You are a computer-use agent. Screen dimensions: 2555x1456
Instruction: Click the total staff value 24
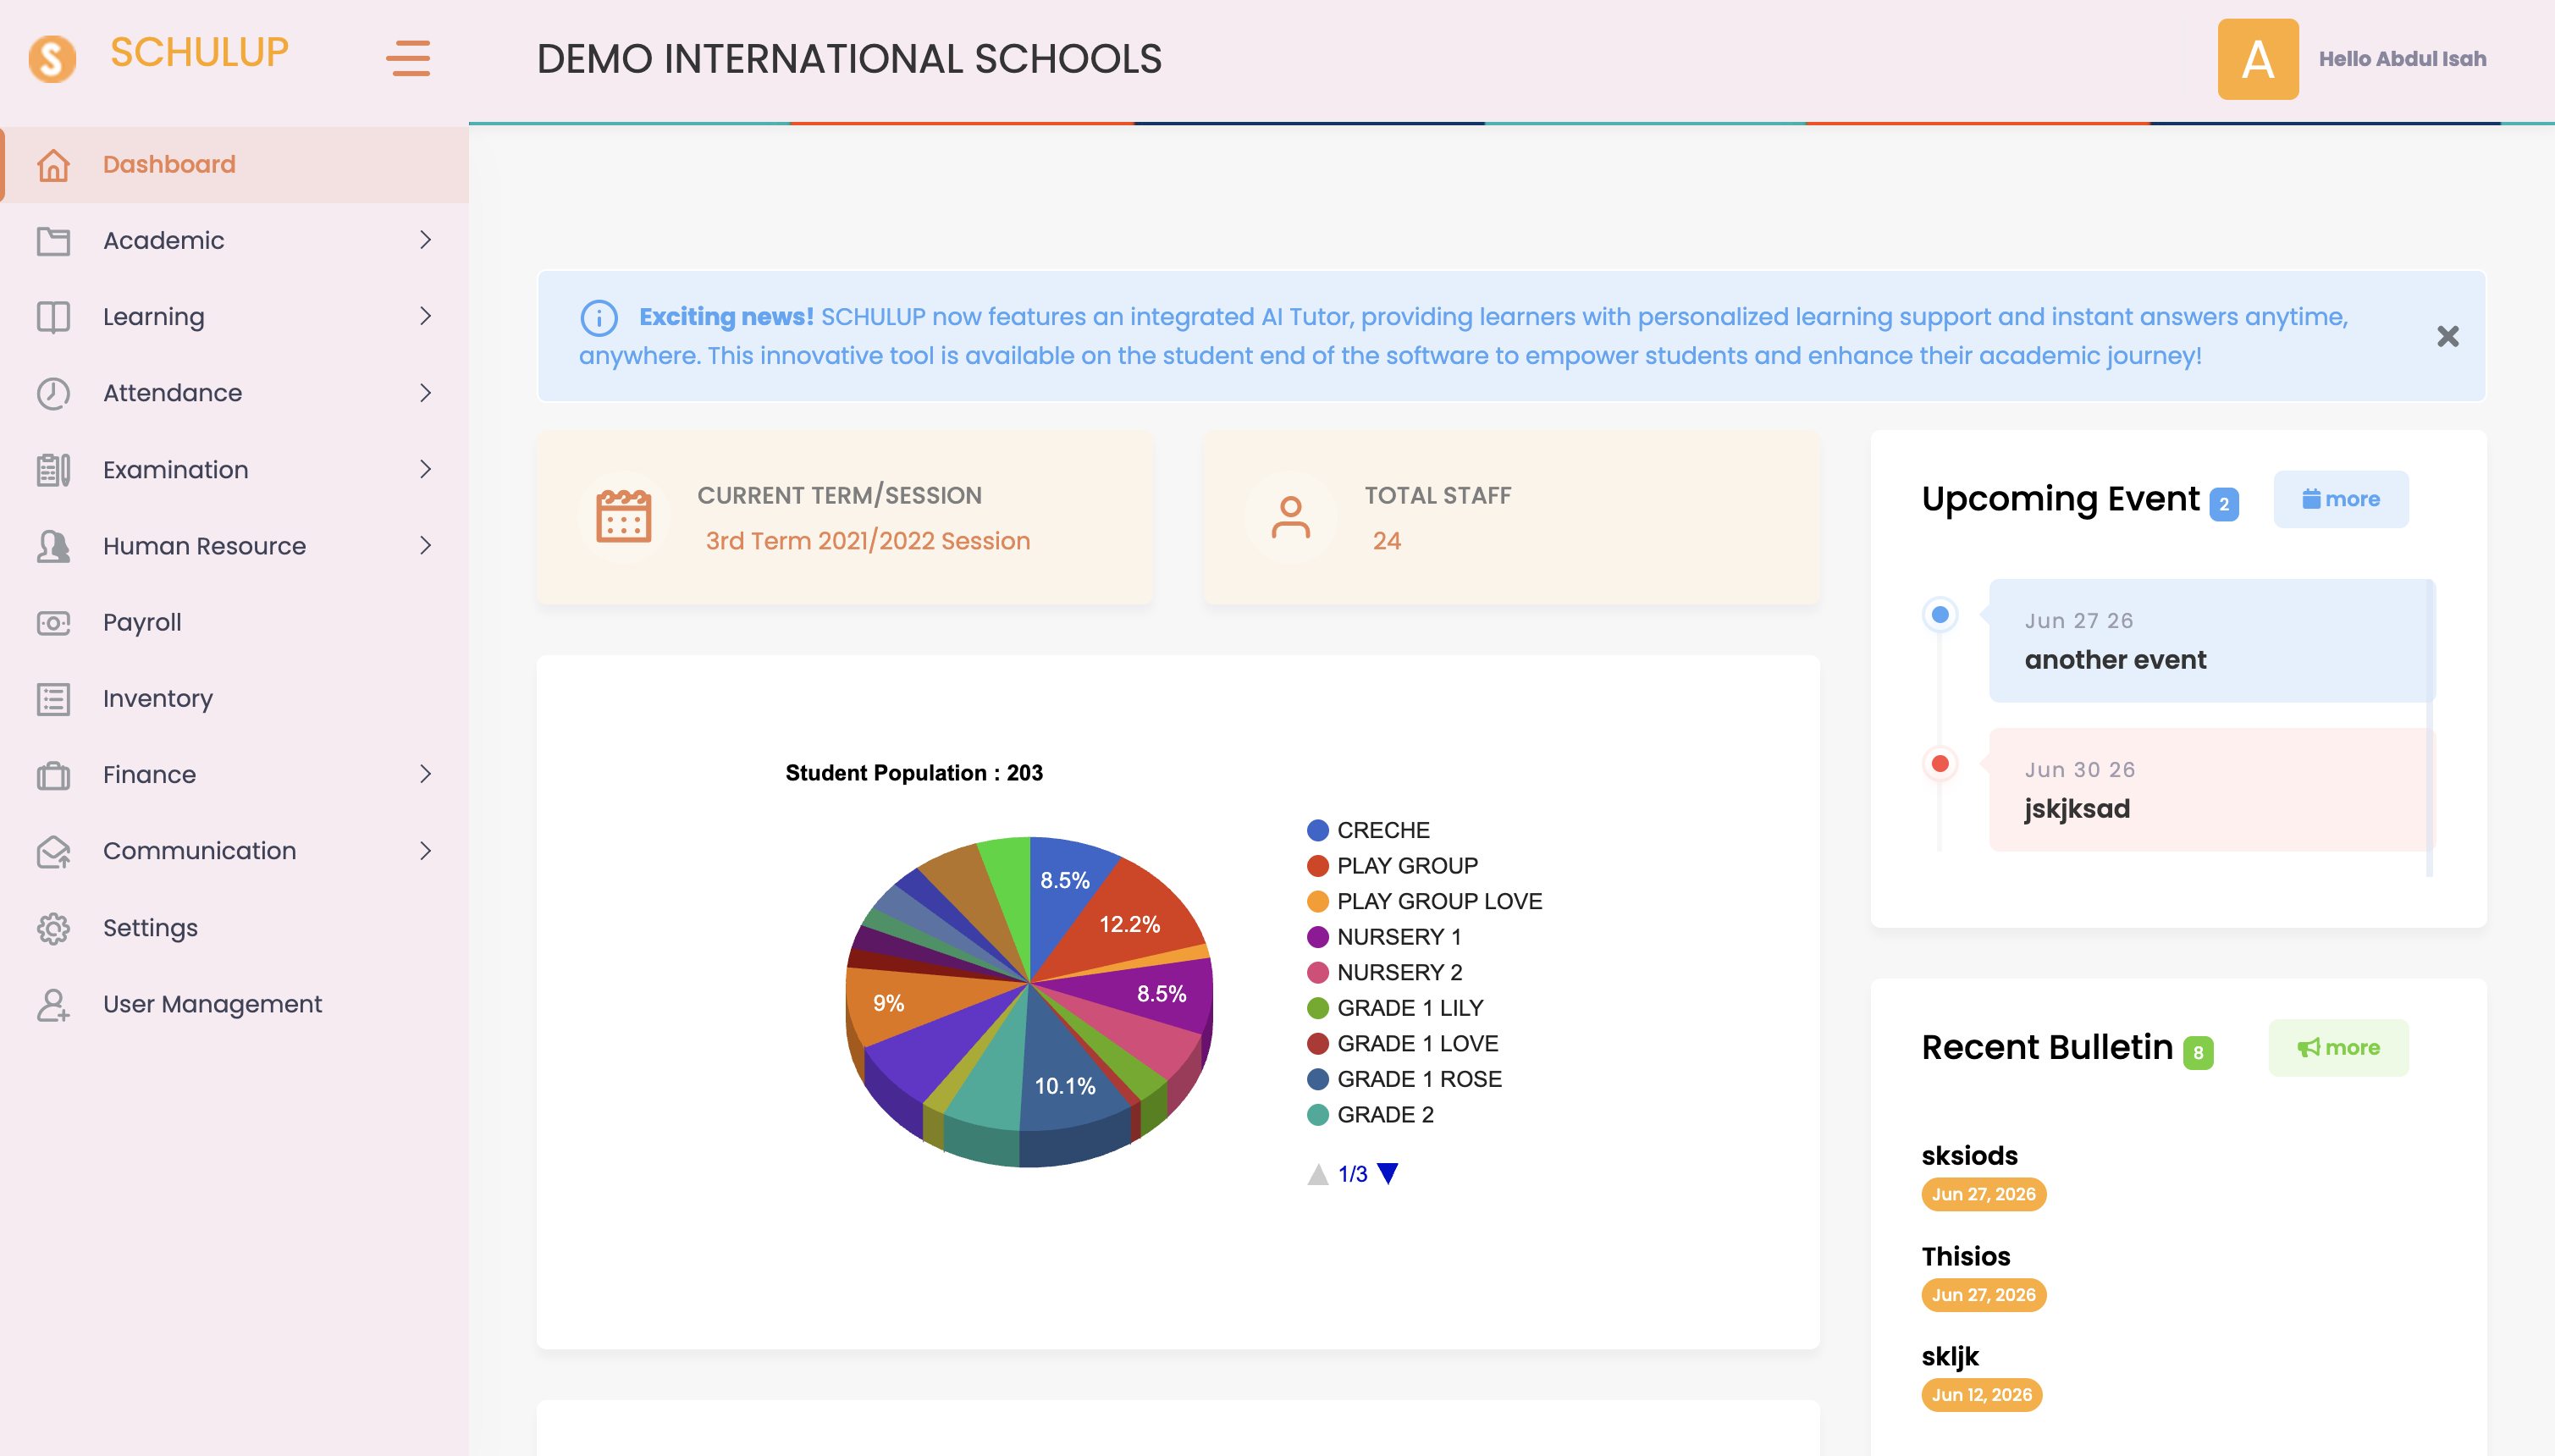tap(1386, 541)
